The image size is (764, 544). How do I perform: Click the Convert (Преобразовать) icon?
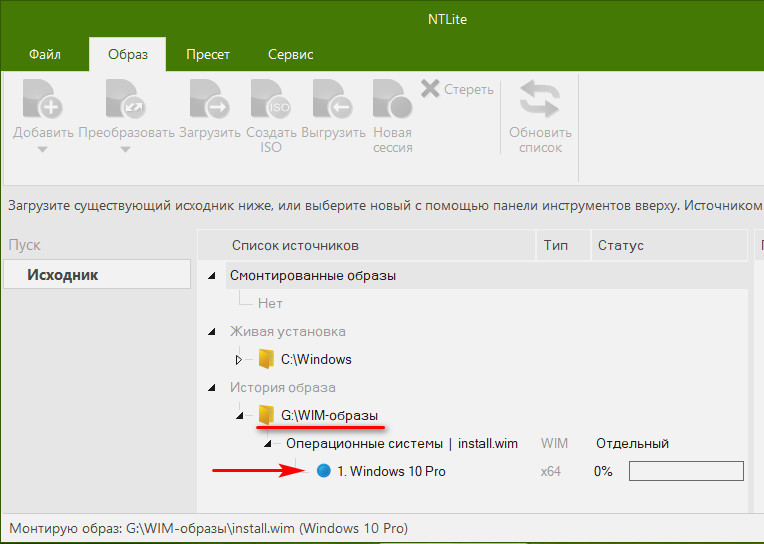click(126, 99)
